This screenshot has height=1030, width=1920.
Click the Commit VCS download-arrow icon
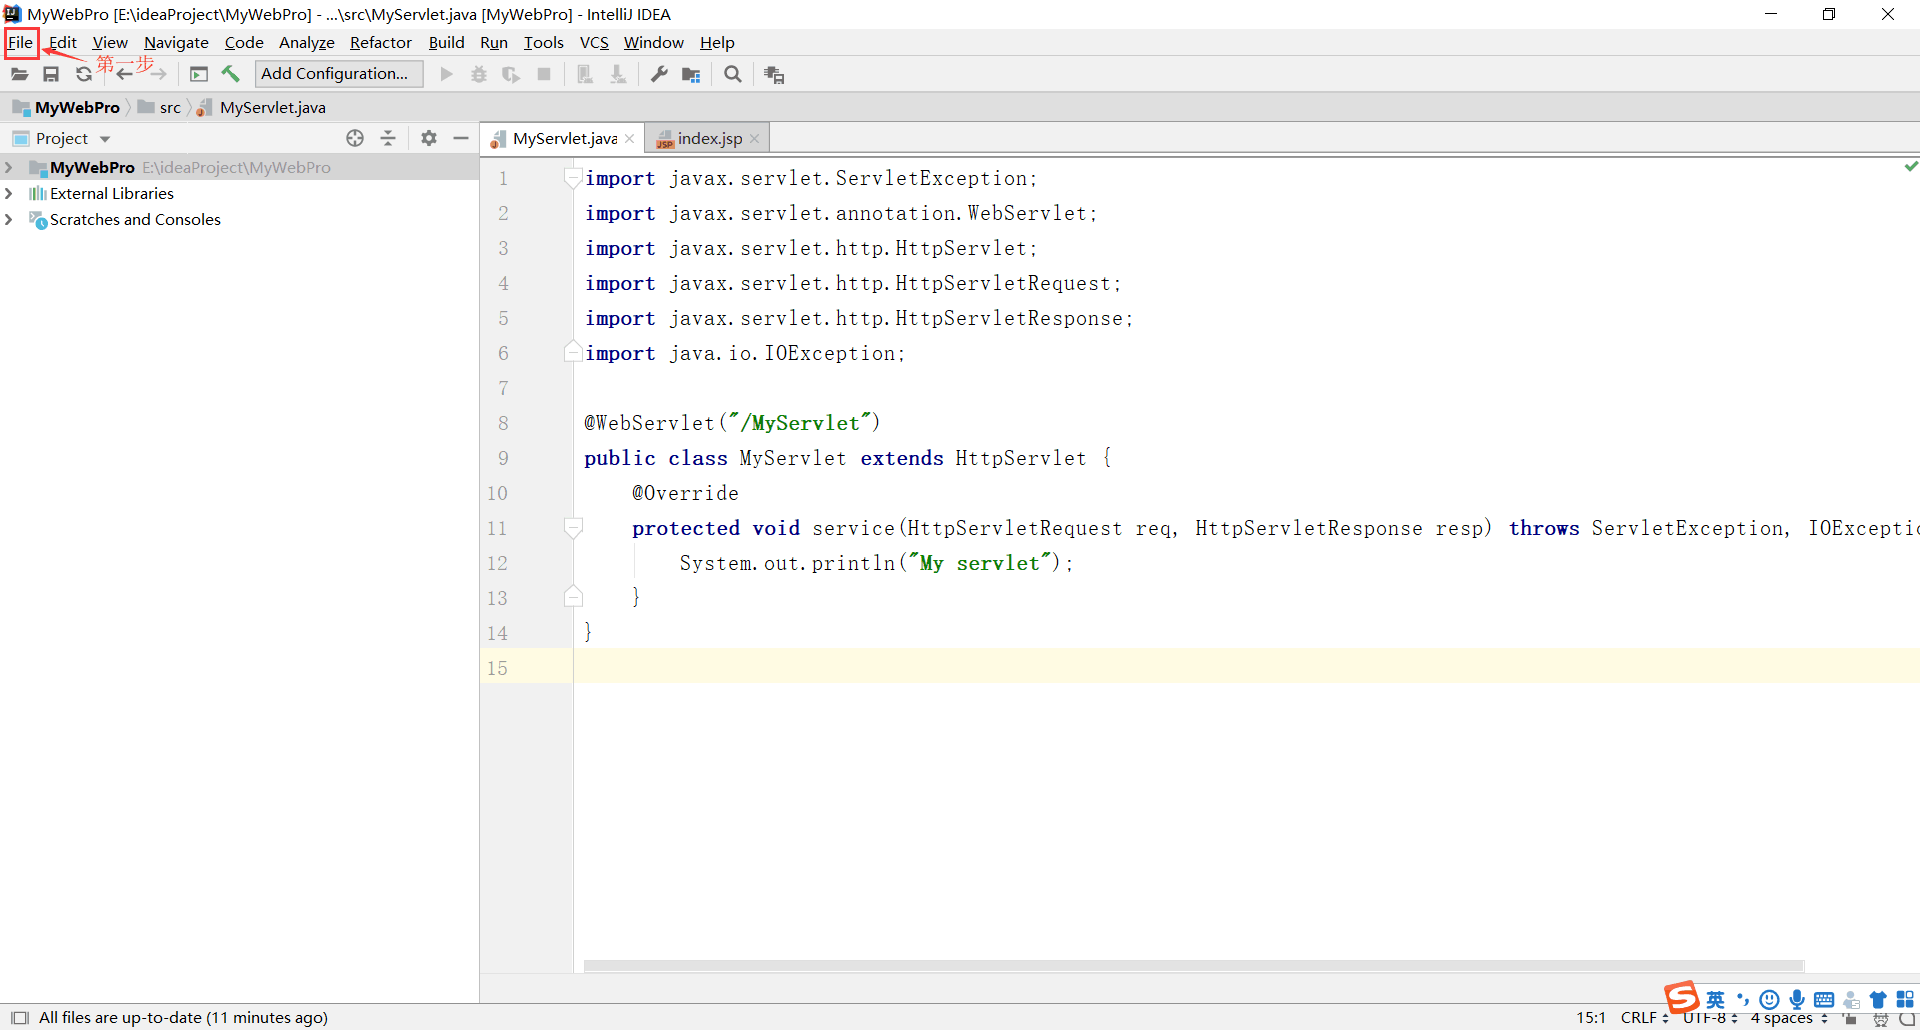(x=618, y=74)
